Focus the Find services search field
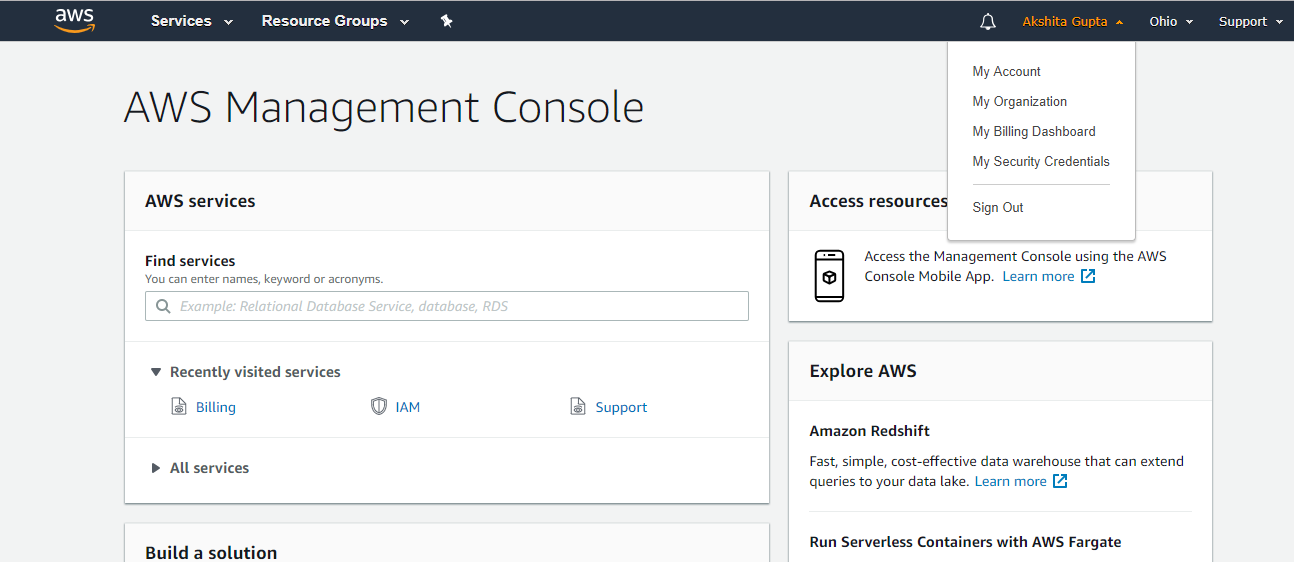 [x=447, y=306]
